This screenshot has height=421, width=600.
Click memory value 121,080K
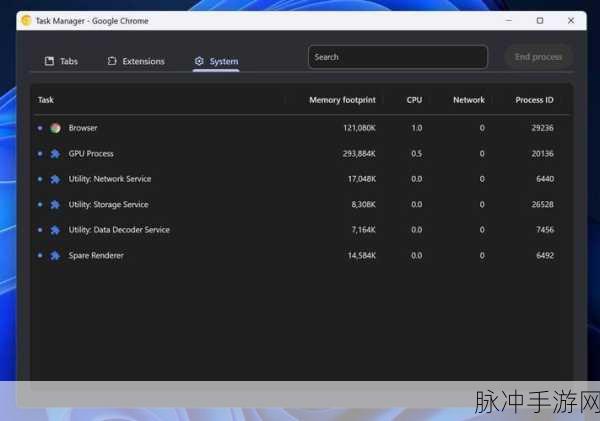click(x=359, y=128)
